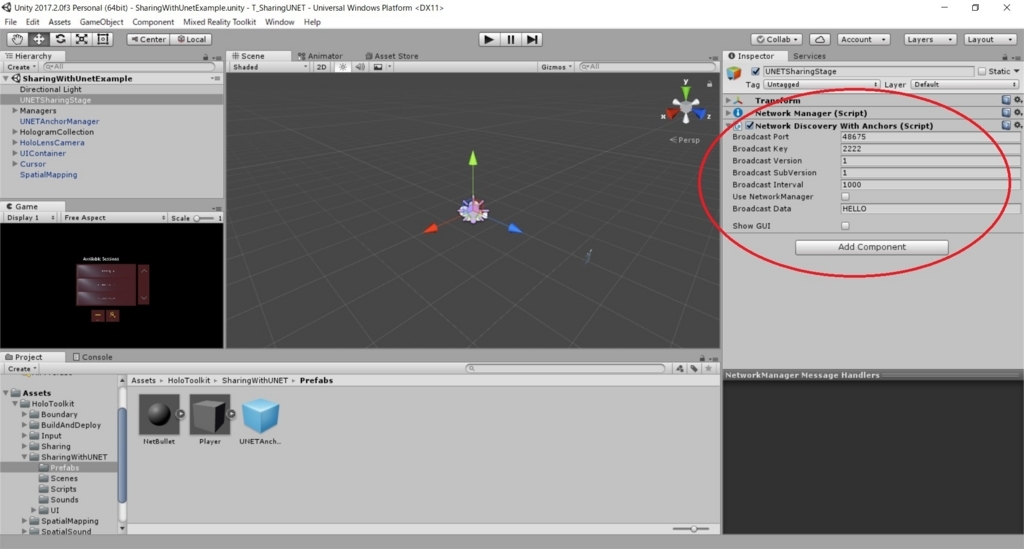The width and height of the screenshot is (1024, 549).
Task: Filter project search by label icon
Action: click(694, 368)
